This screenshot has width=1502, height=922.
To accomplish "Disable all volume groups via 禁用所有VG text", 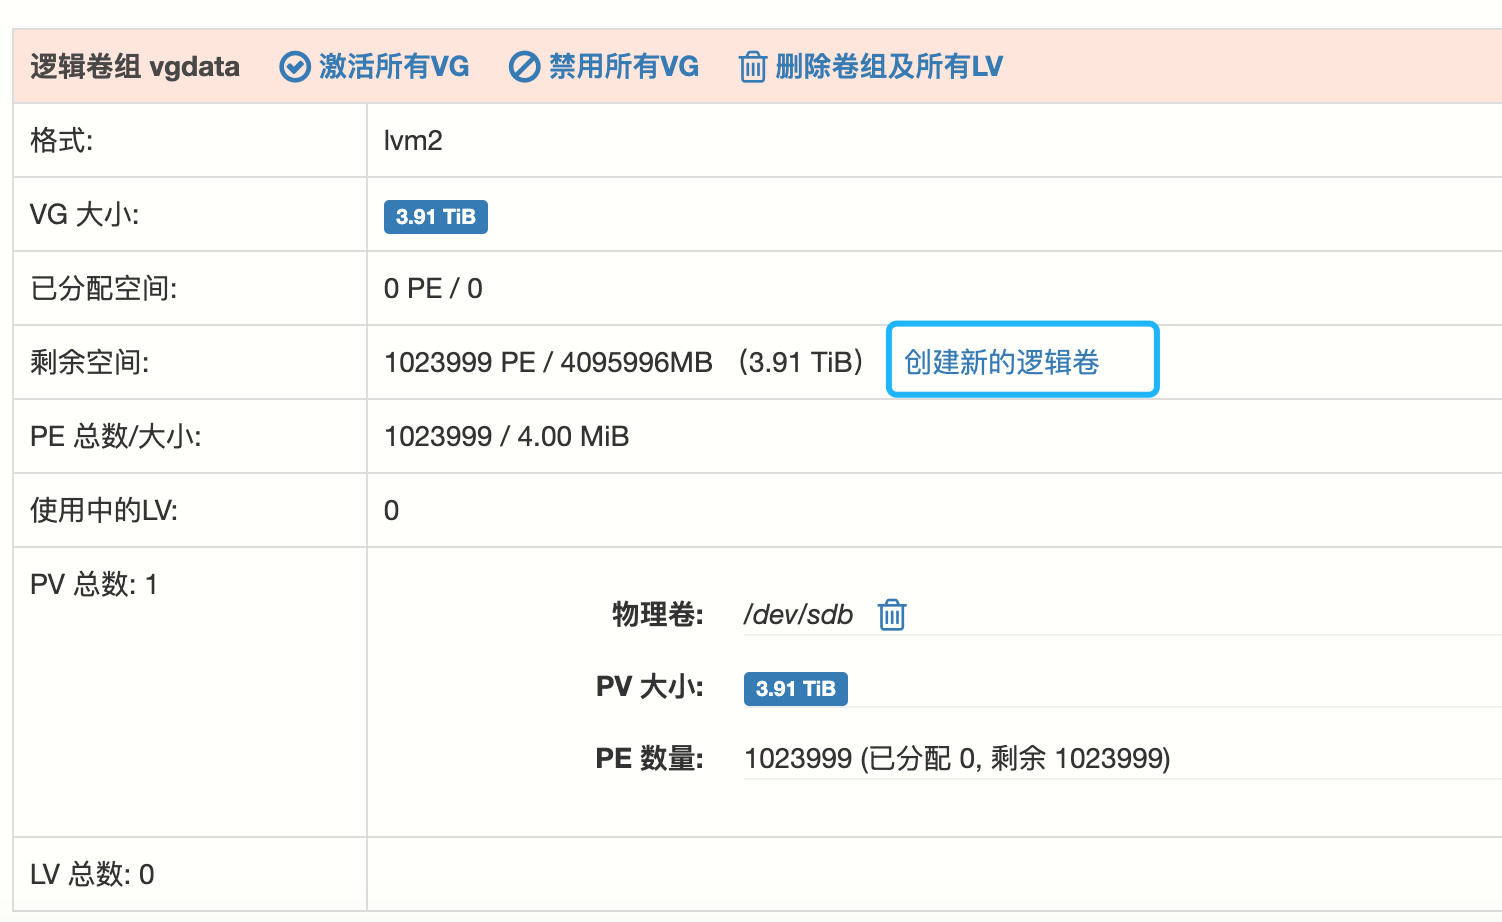I will (x=624, y=67).
